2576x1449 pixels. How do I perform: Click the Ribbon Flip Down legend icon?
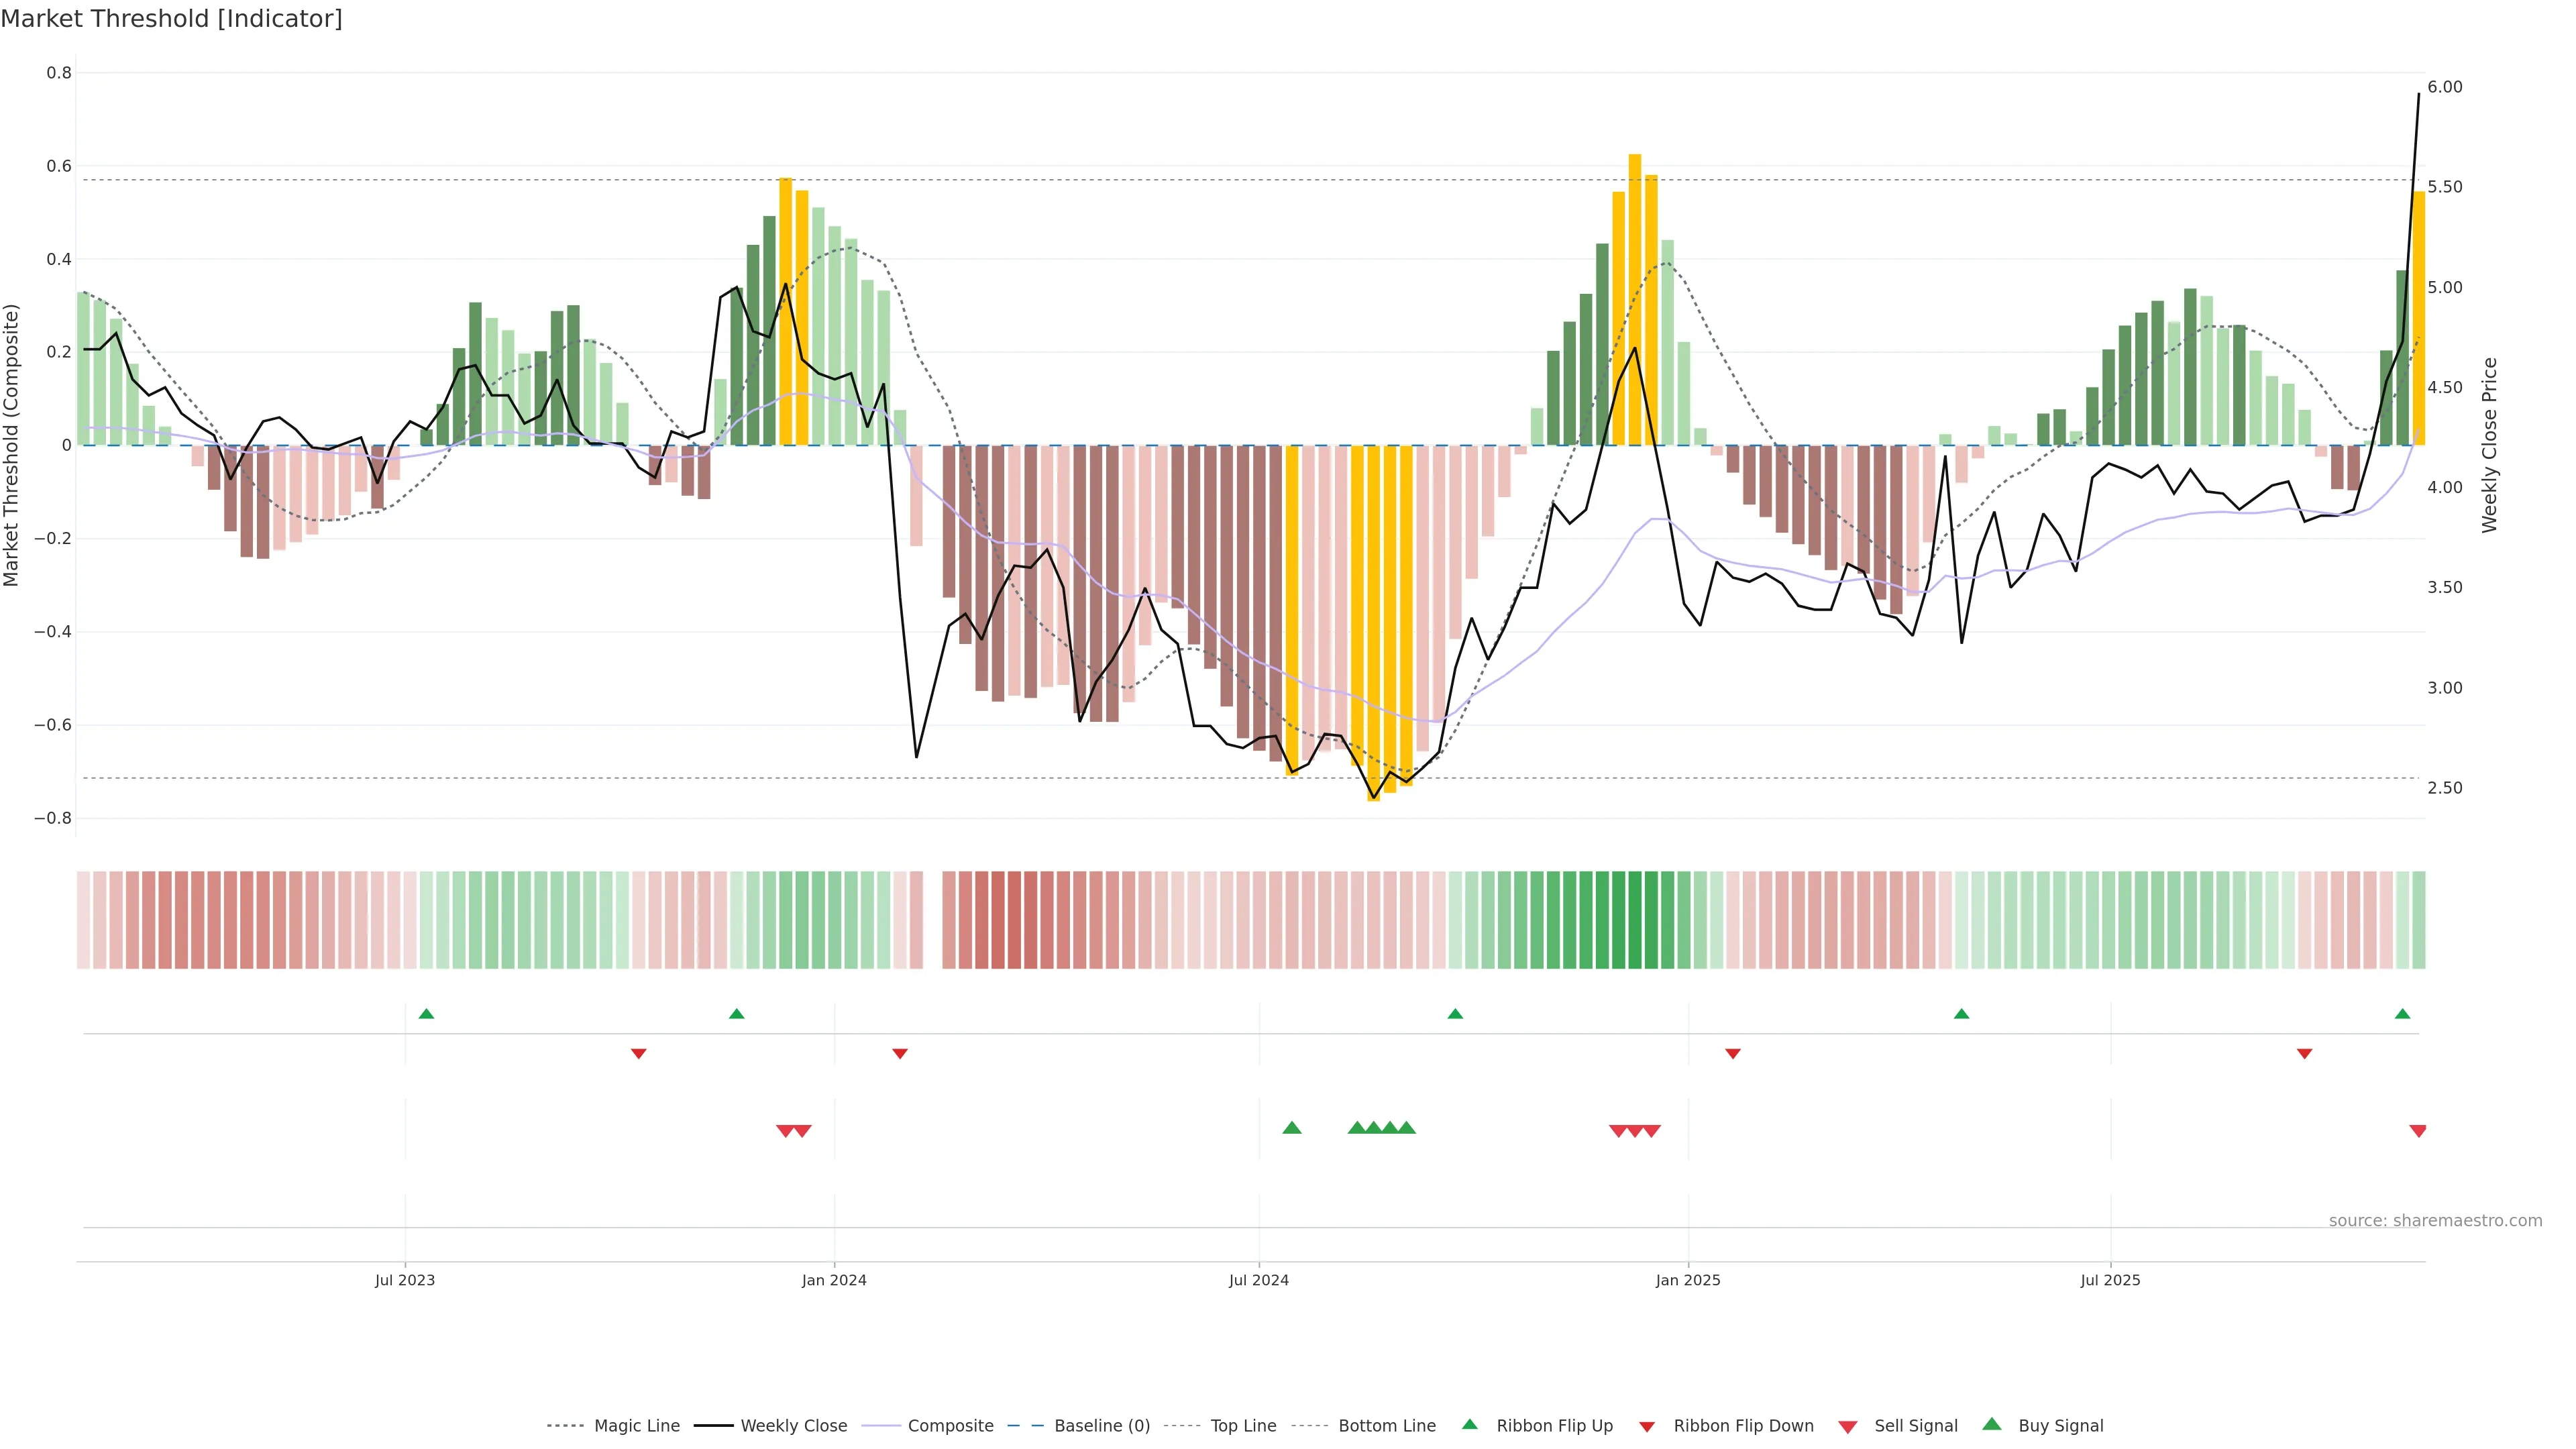point(1647,1427)
